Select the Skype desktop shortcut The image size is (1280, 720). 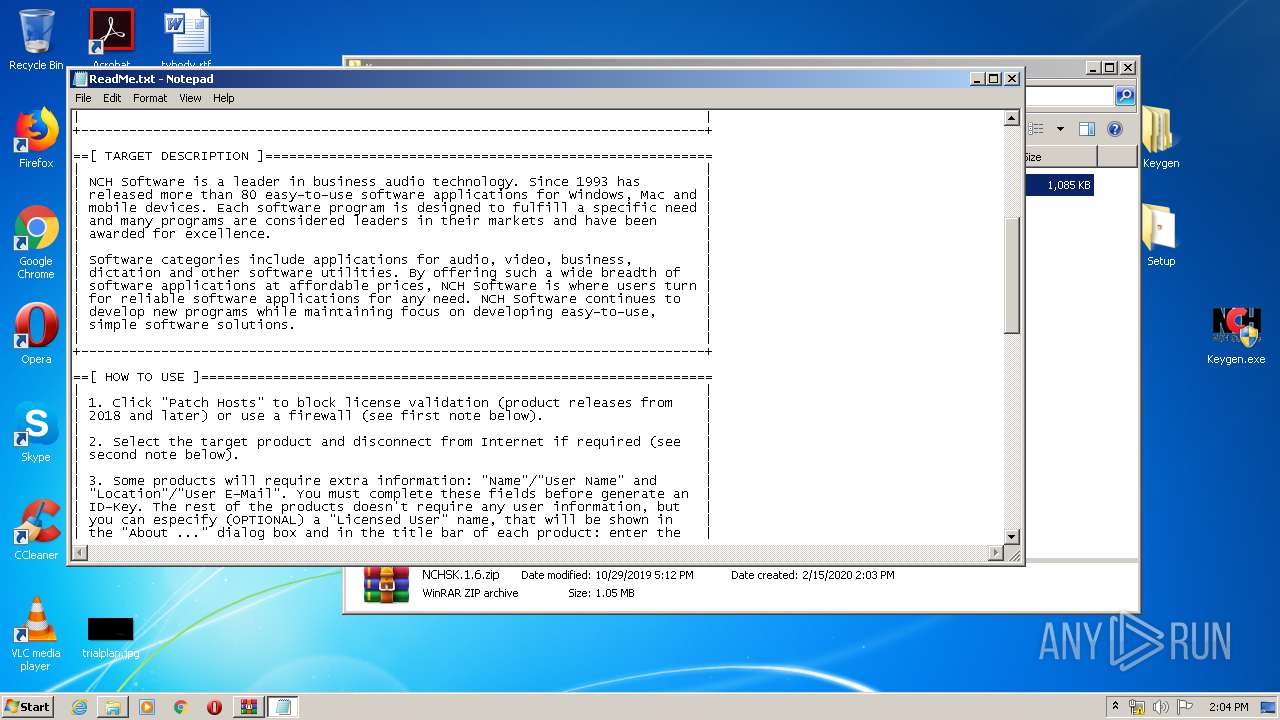coord(36,432)
